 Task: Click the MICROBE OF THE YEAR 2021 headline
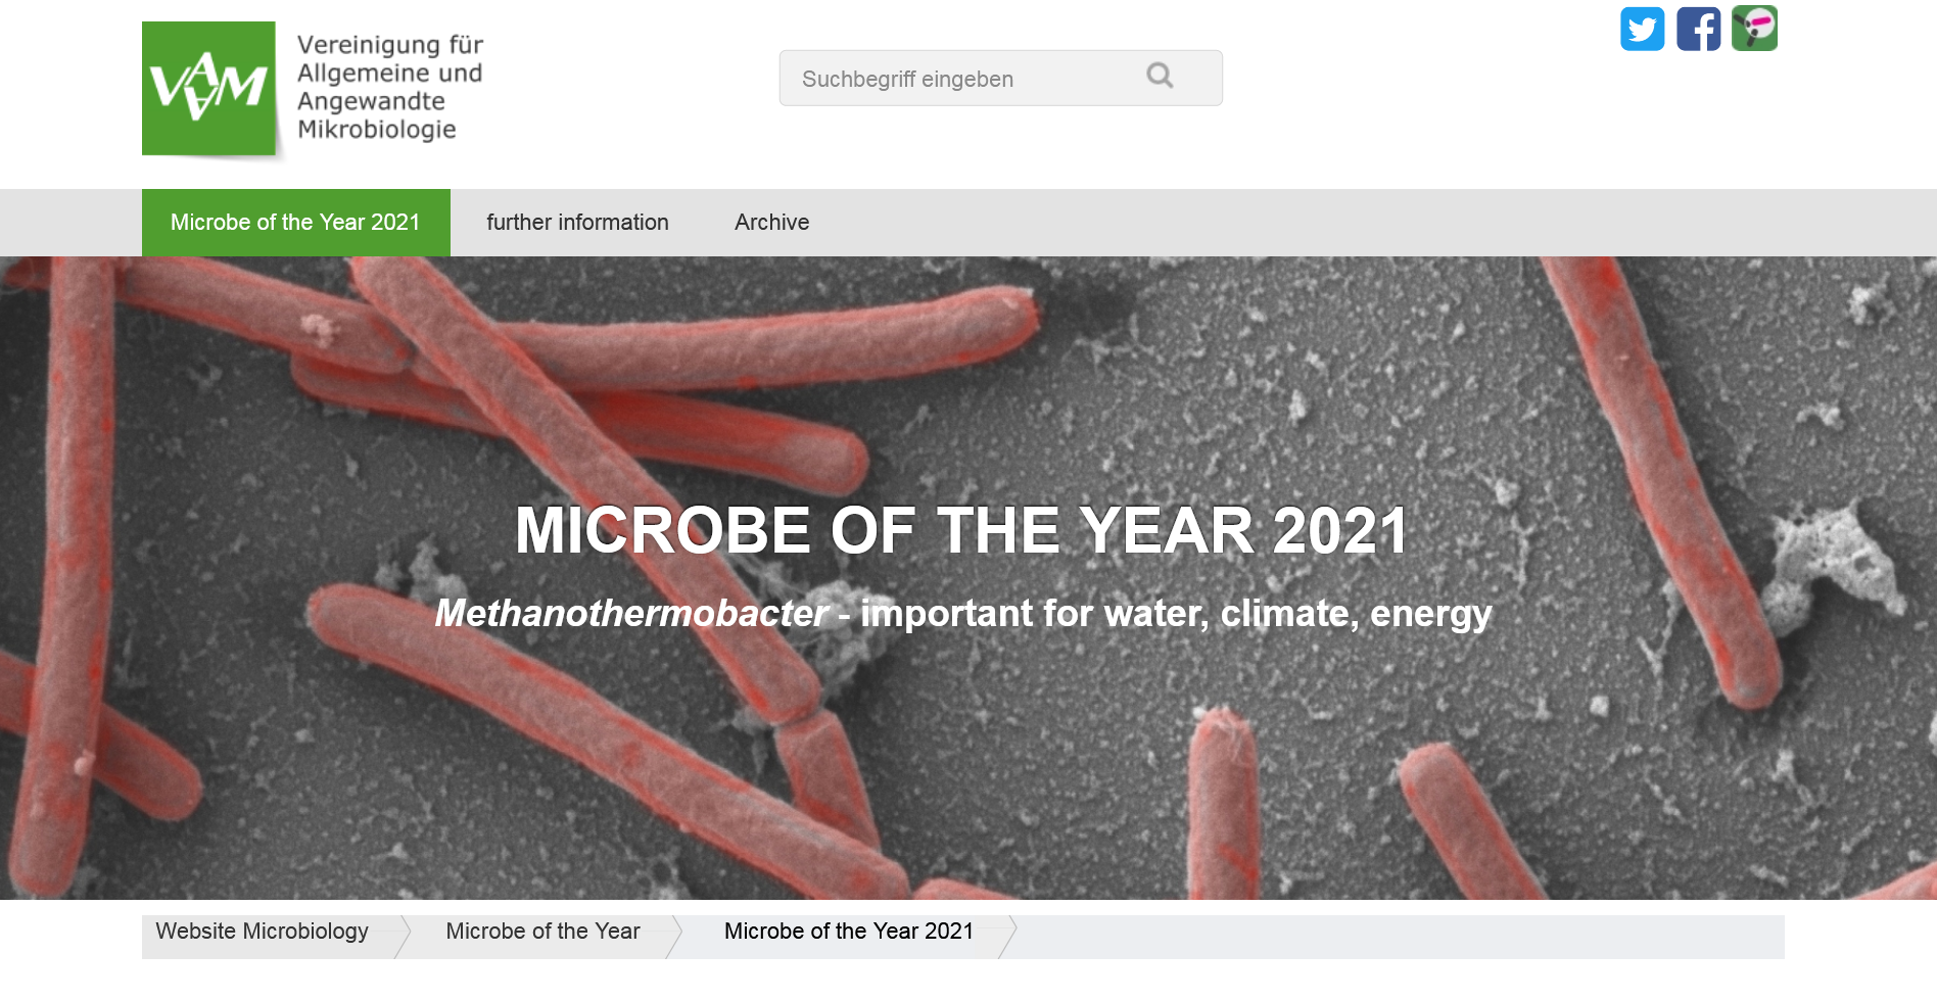click(961, 530)
